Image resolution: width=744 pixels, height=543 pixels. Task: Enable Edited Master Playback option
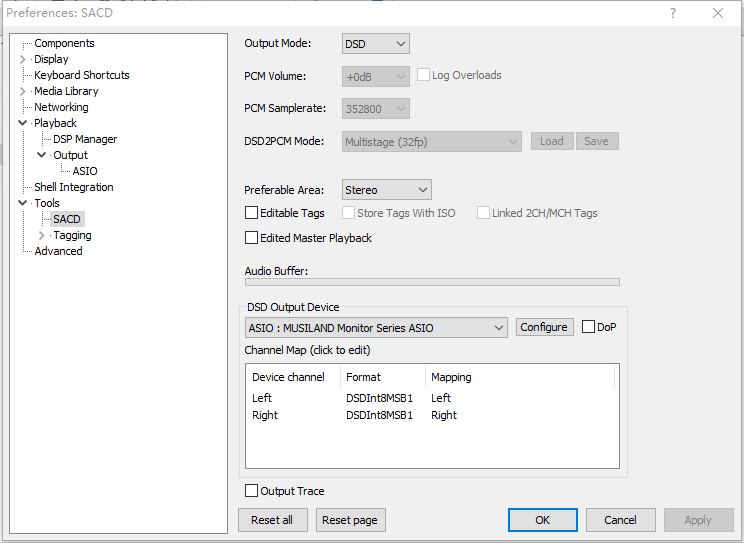(252, 238)
